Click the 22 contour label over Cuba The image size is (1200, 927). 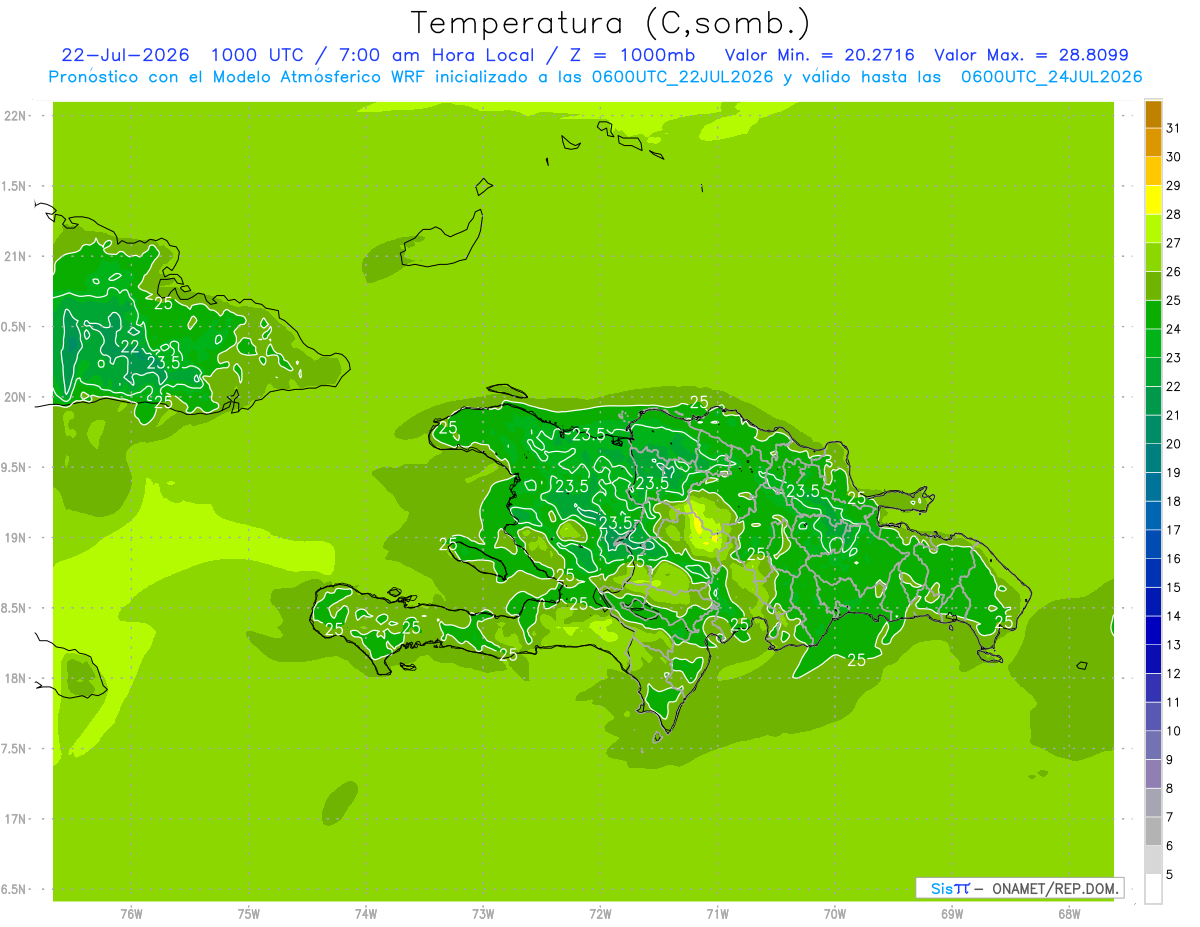(130, 347)
